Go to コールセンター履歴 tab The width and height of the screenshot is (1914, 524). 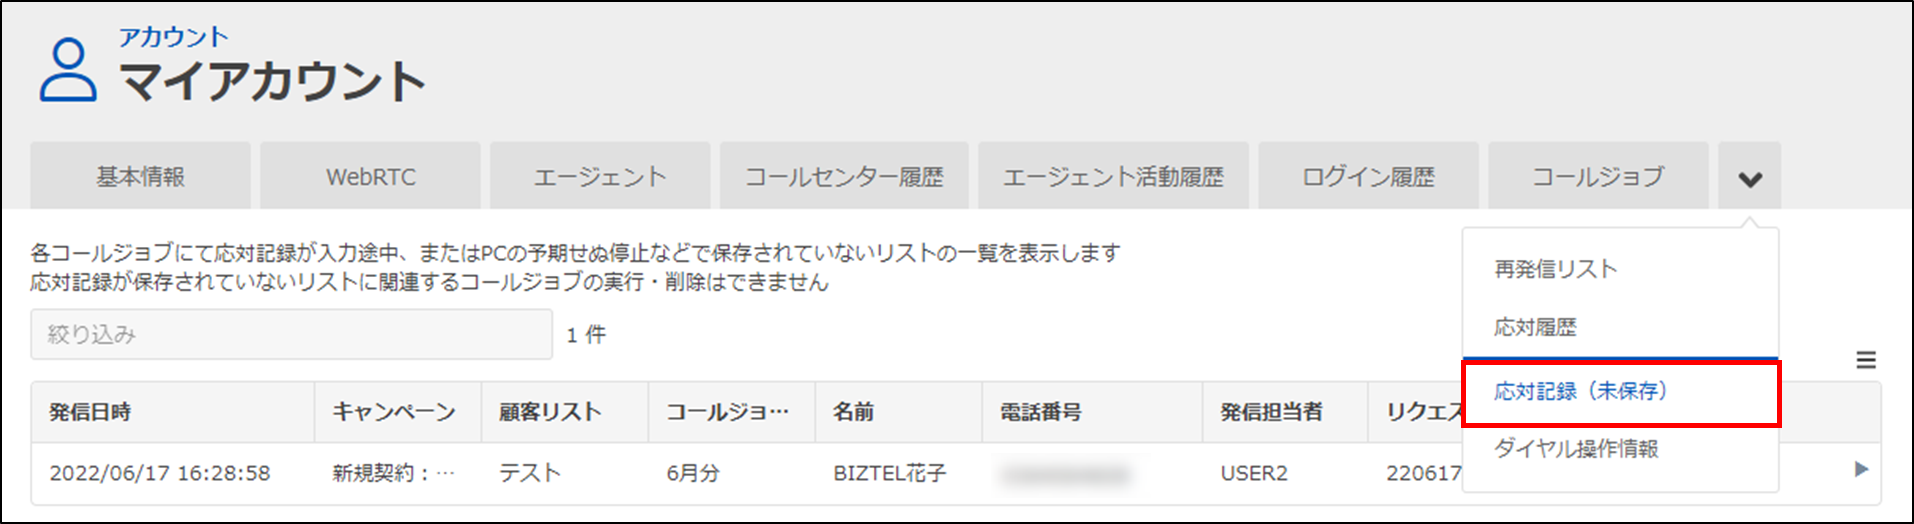point(844,177)
